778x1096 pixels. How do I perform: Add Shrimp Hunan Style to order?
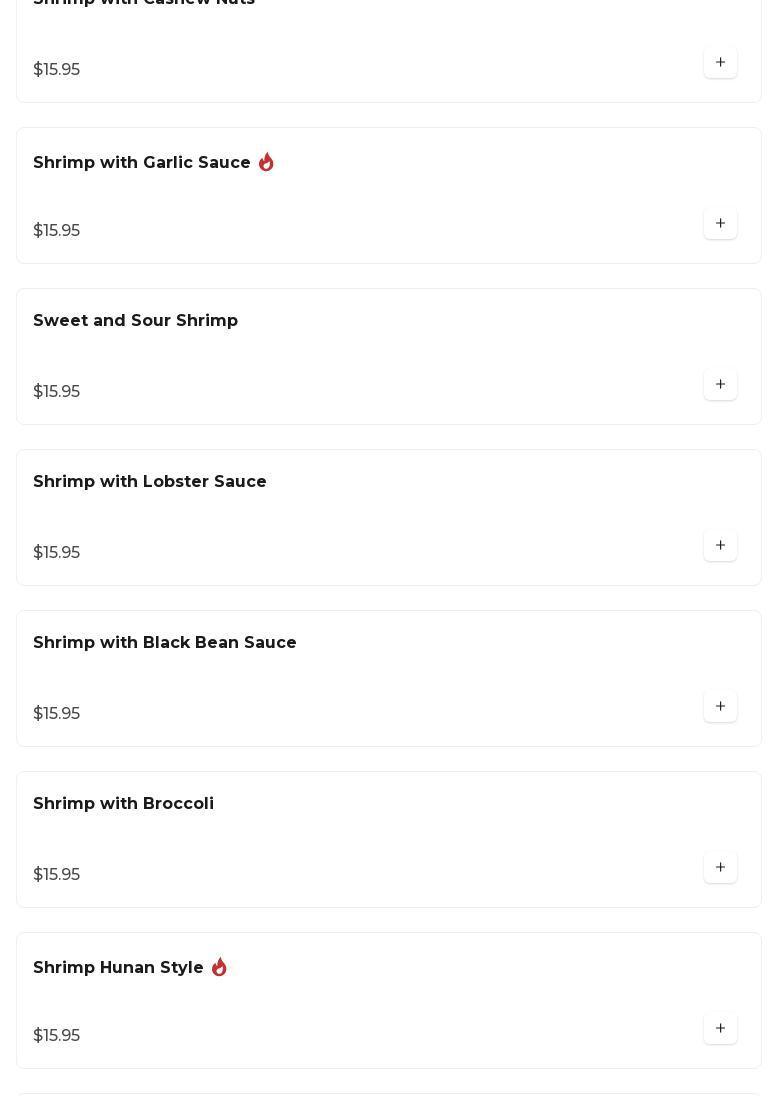(720, 1029)
